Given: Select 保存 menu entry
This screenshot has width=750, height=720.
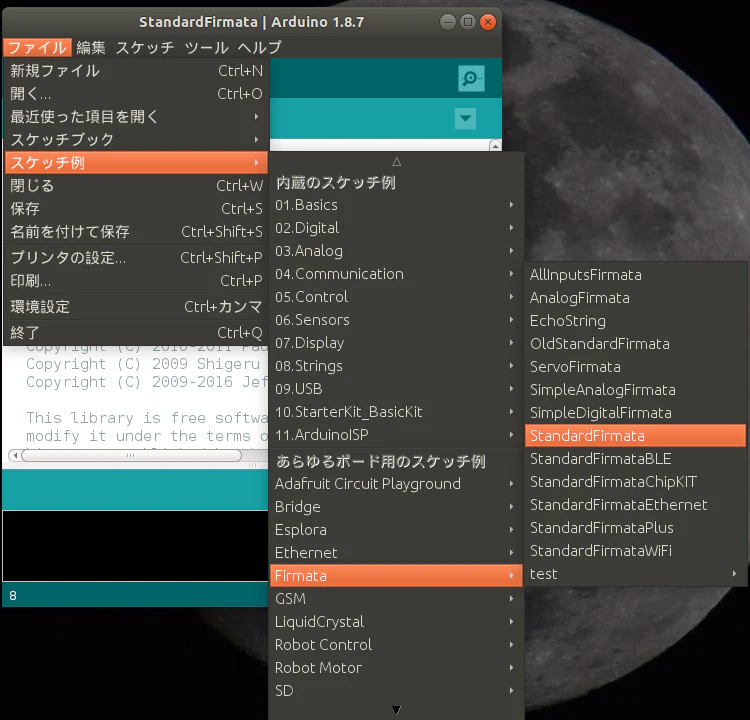Looking at the screenshot, I should click(x=136, y=209).
